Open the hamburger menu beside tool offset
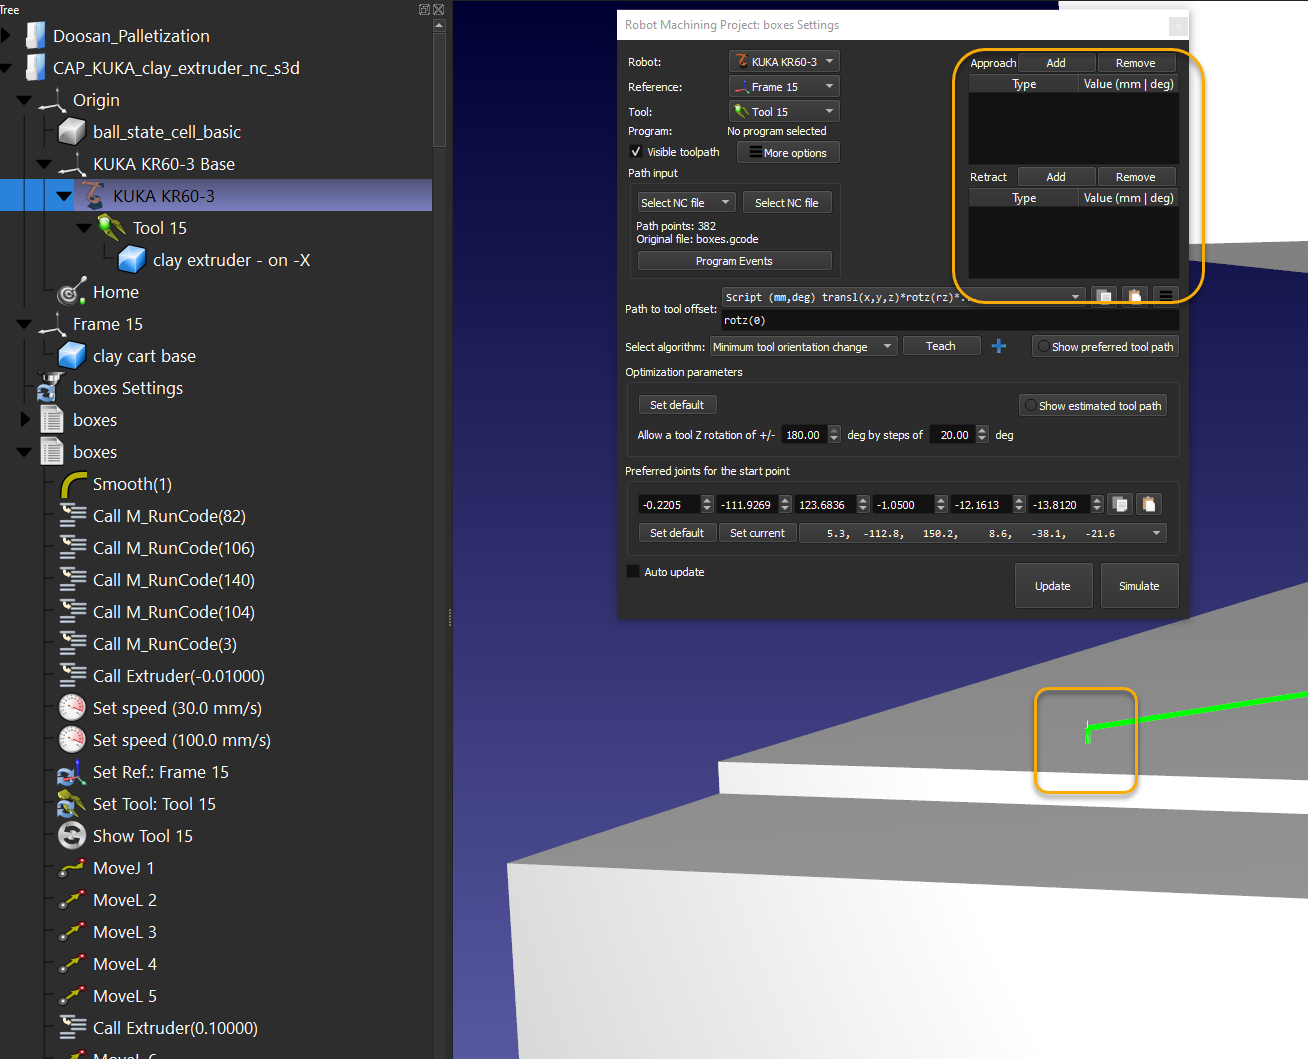This screenshot has height=1059, width=1308. tap(1165, 297)
